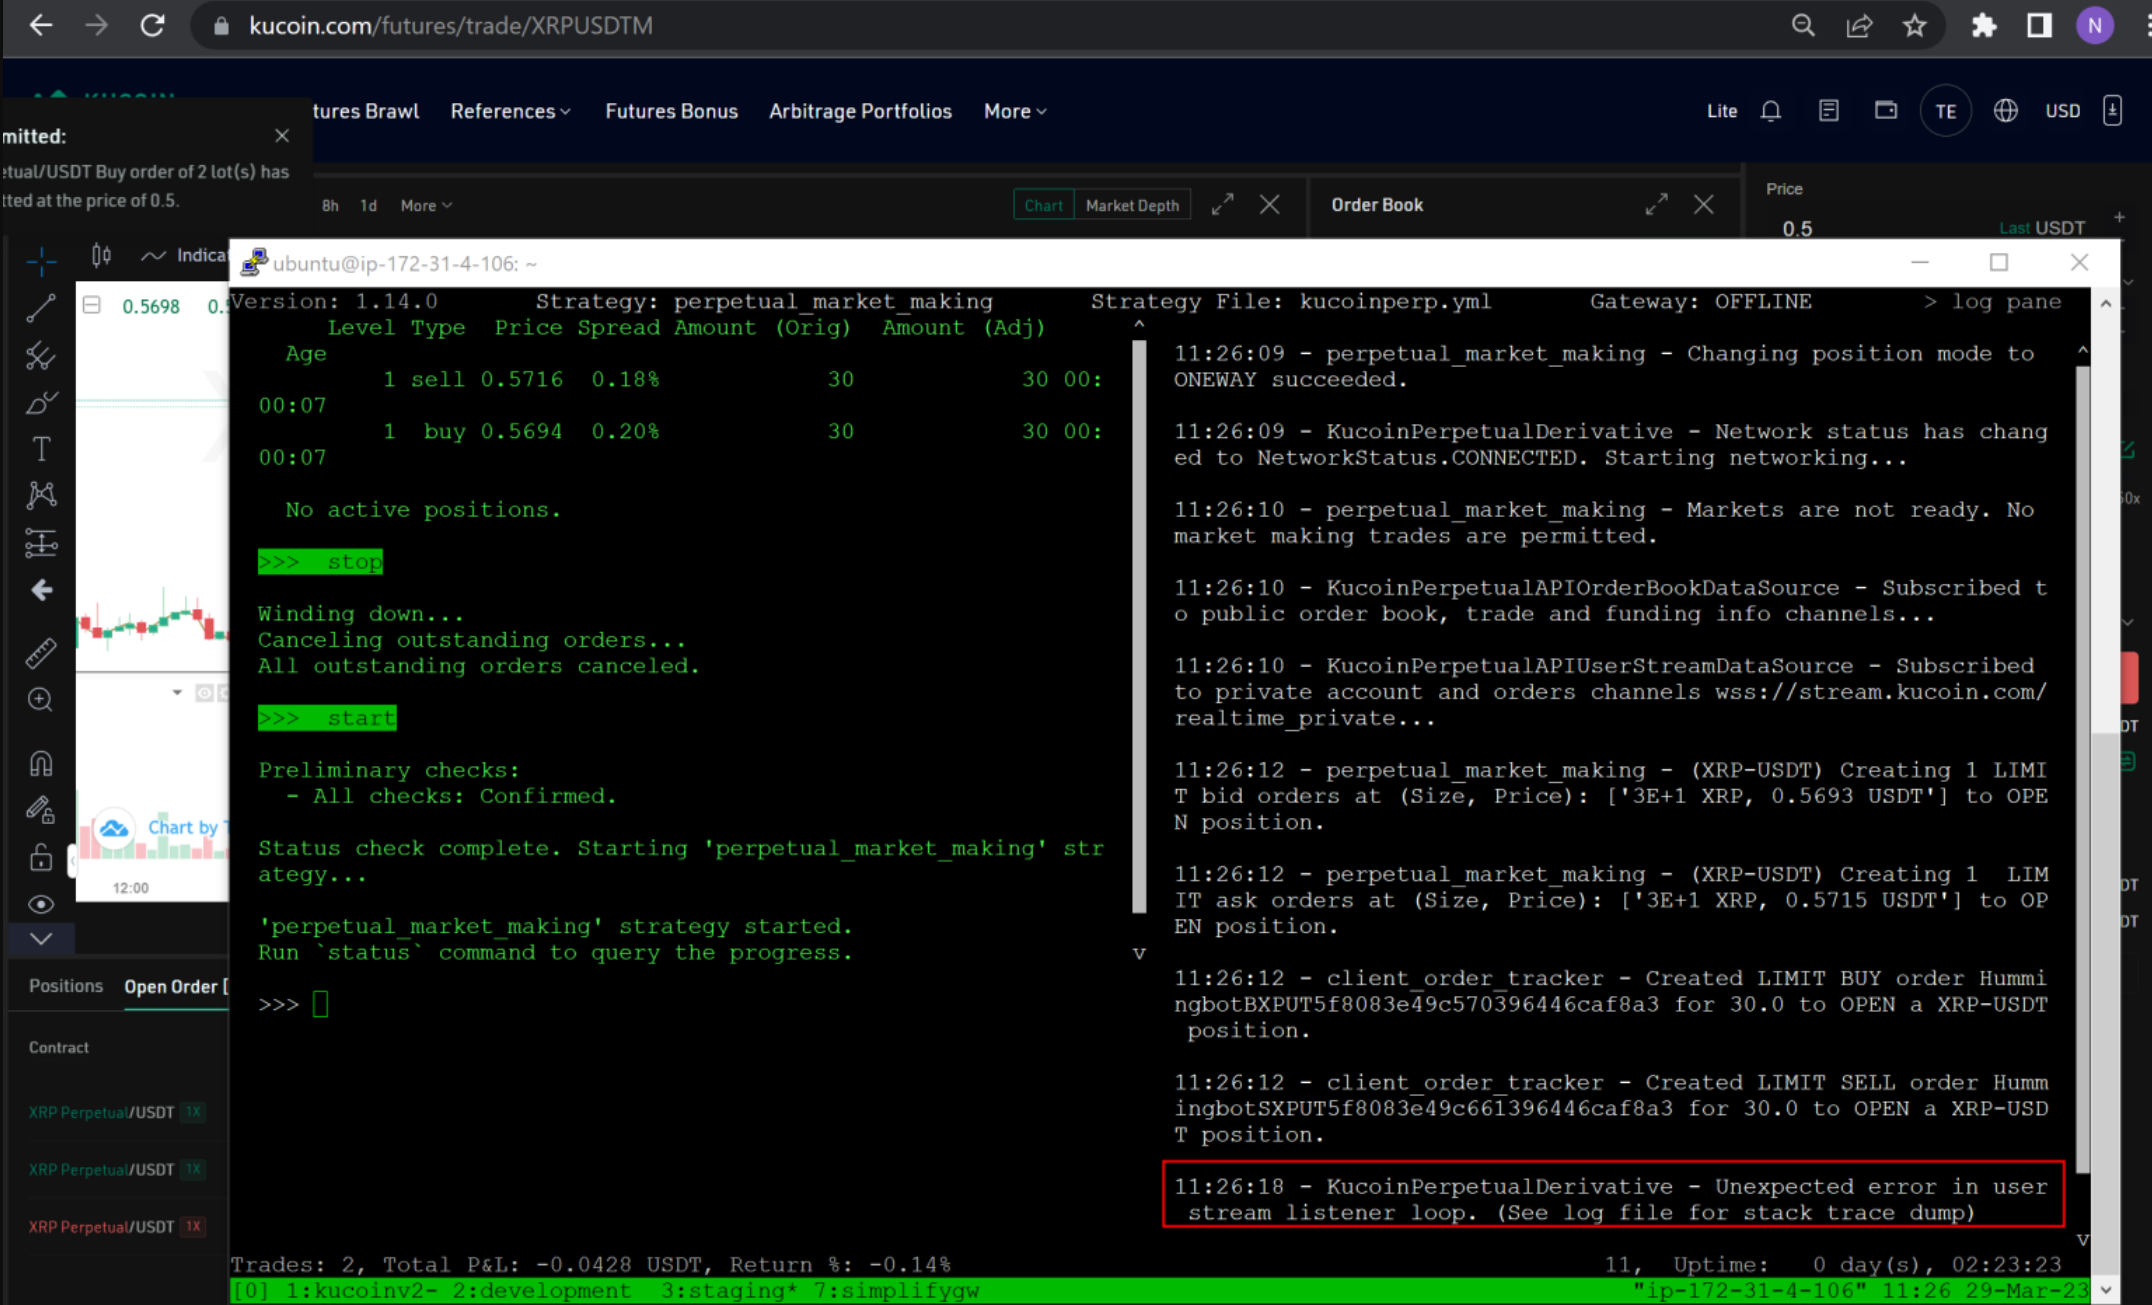2152x1305 pixels.
Task: Open the More navigation dropdown
Action: pos(1014,111)
